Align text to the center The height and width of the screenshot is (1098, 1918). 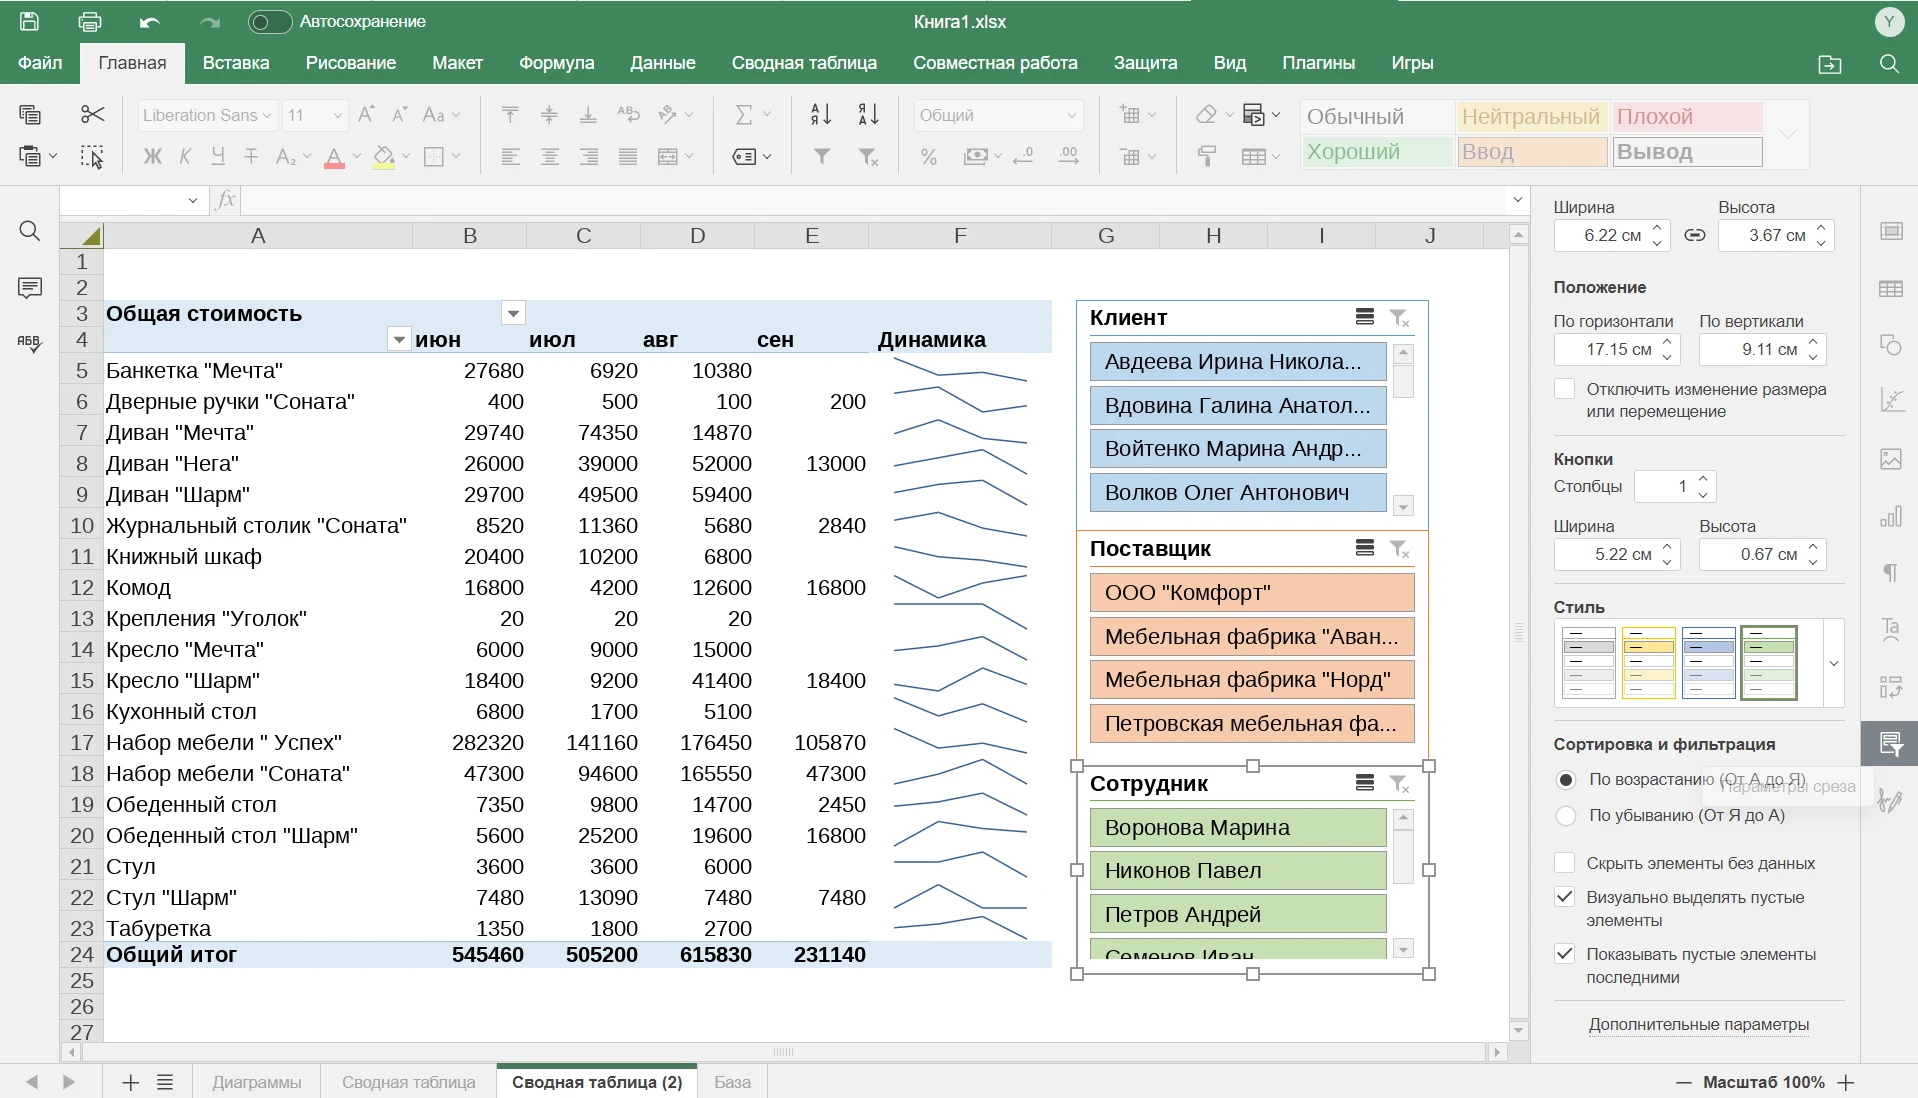click(549, 156)
